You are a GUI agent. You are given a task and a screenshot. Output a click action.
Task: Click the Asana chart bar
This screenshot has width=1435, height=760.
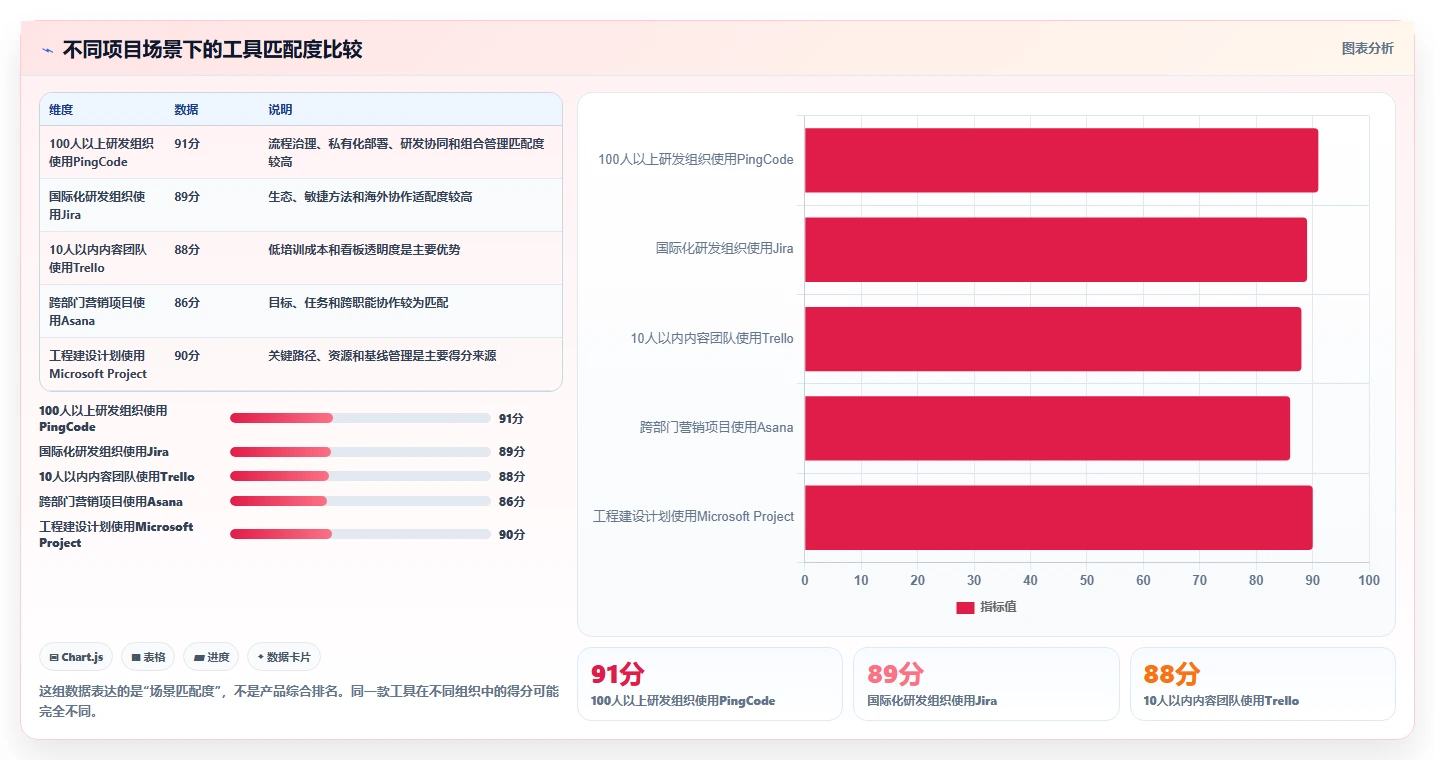(1047, 428)
